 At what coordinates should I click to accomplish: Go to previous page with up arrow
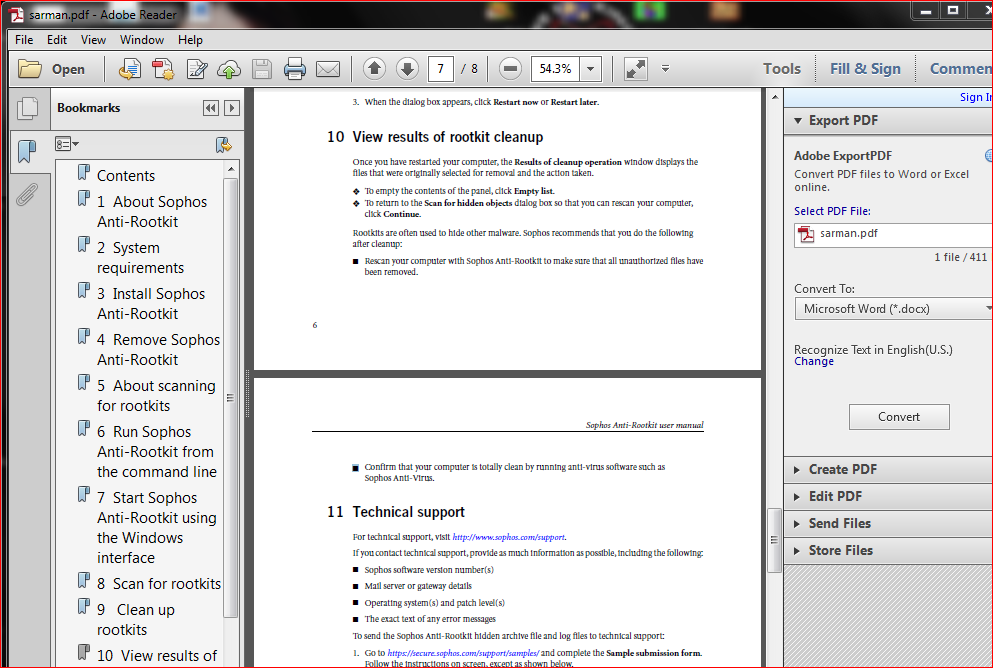pyautogui.click(x=374, y=68)
